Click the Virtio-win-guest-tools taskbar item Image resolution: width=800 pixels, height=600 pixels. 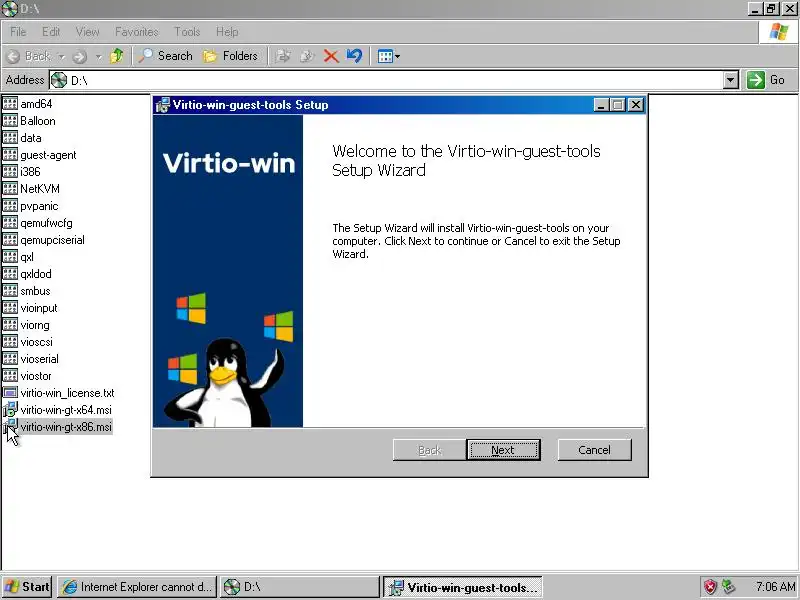coord(462,587)
